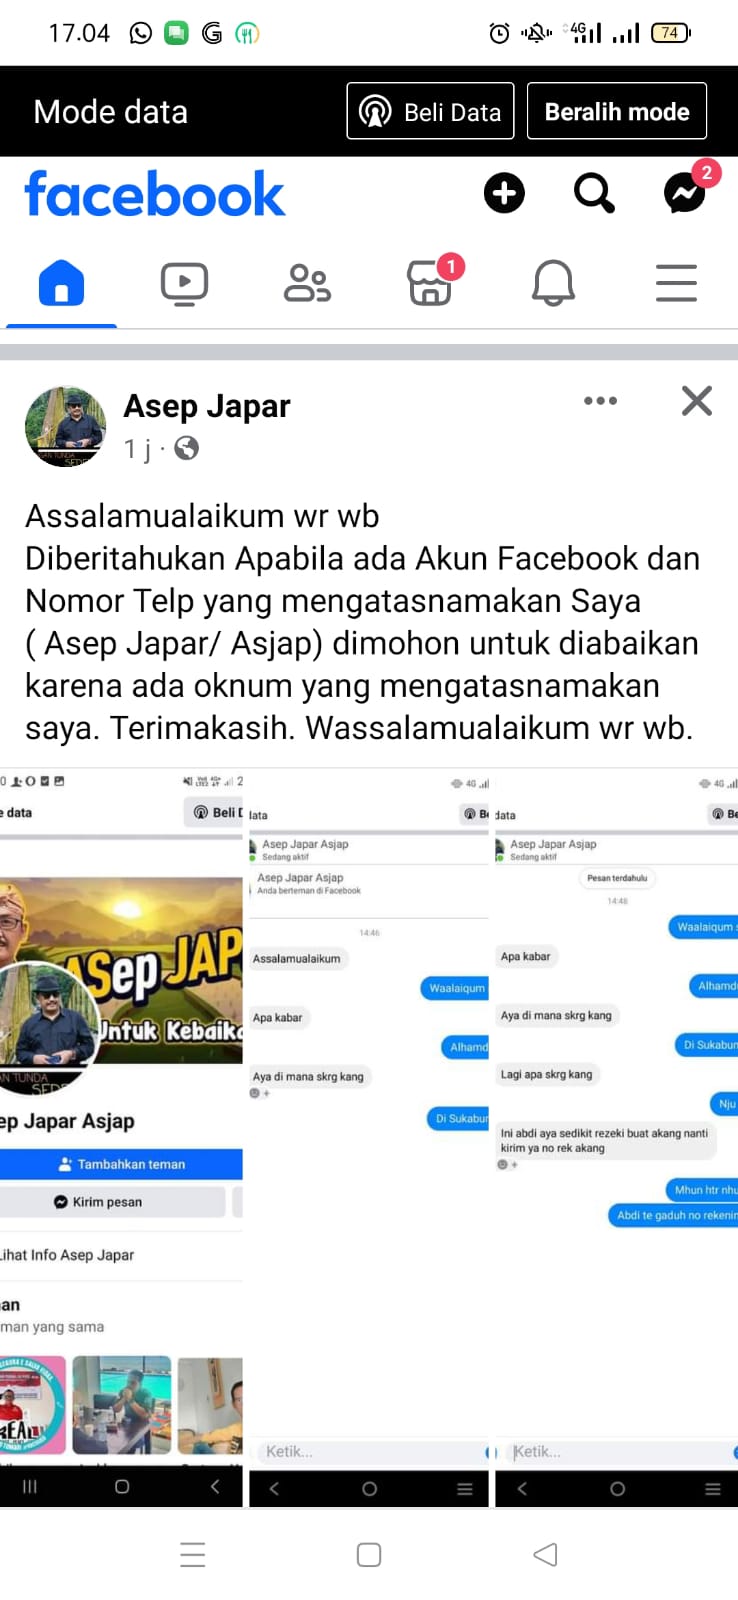Open Facebook search magnifier icon

pyautogui.click(x=594, y=193)
